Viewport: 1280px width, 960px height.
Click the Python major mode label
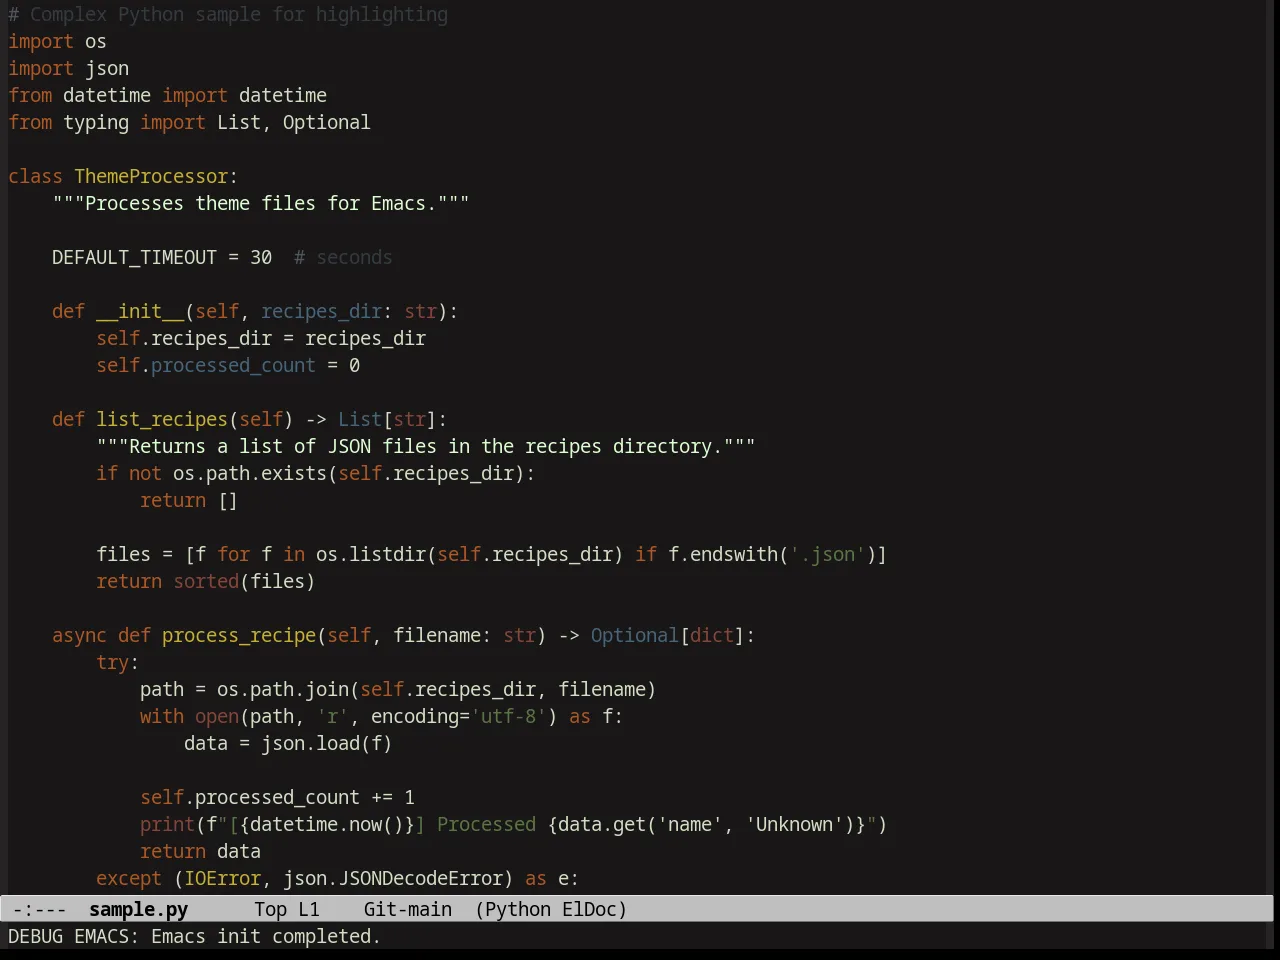click(518, 909)
